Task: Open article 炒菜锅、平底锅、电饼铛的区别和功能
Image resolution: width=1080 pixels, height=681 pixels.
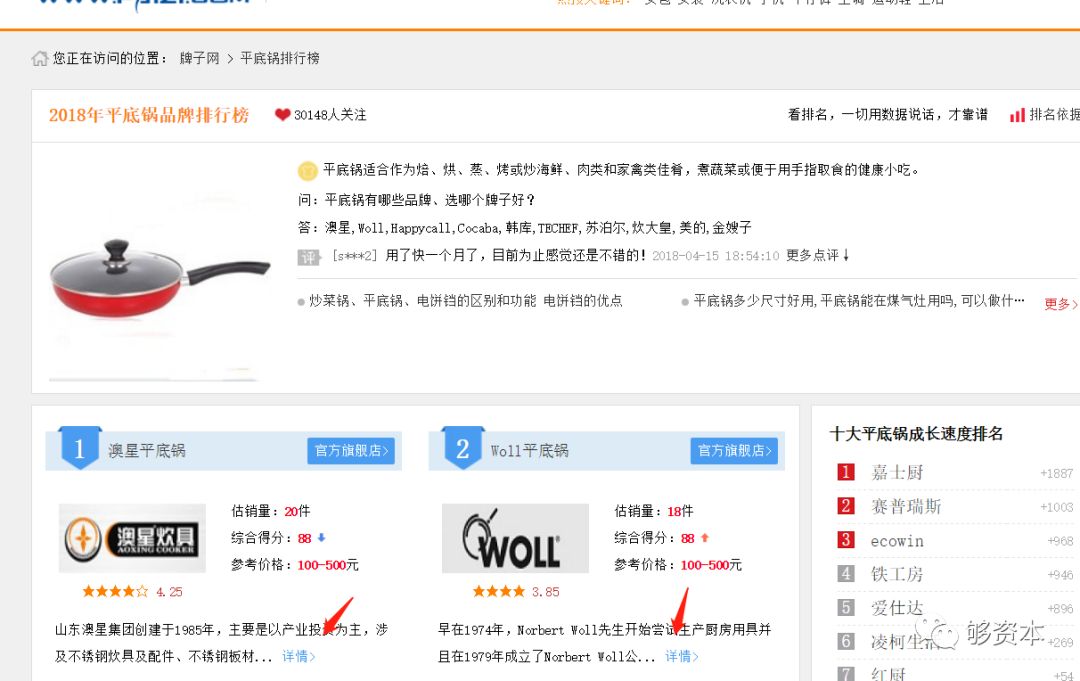Action: pyautogui.click(x=465, y=301)
